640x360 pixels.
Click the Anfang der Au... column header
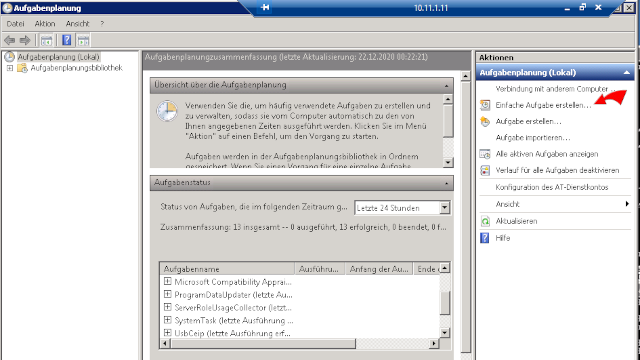click(379, 269)
